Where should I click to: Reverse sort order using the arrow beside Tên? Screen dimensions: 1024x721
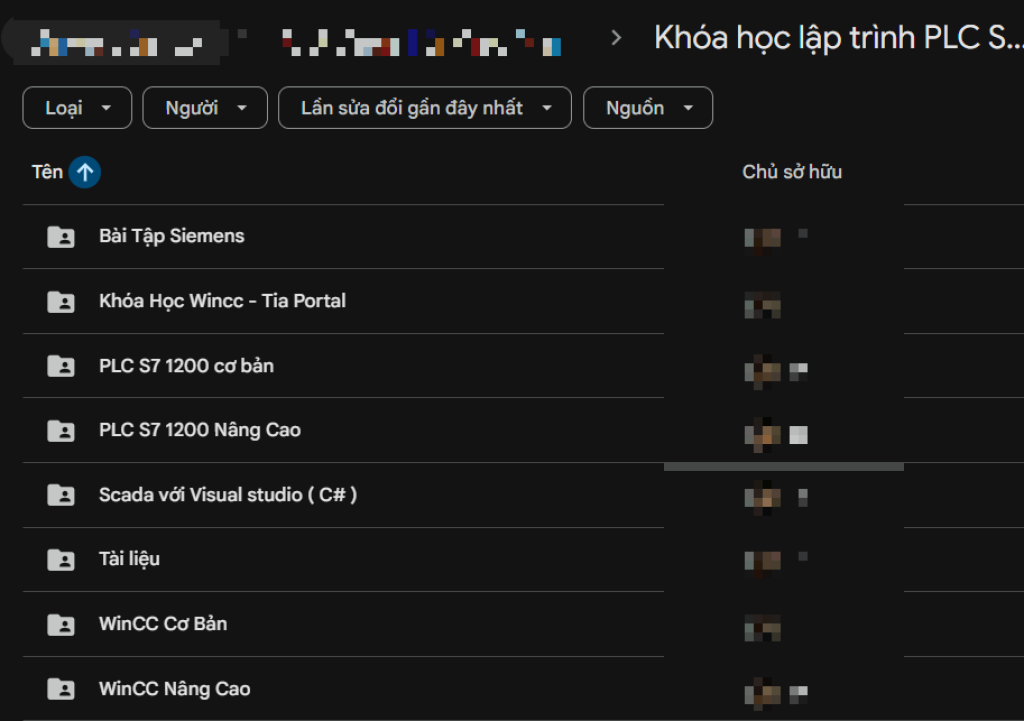(85, 172)
